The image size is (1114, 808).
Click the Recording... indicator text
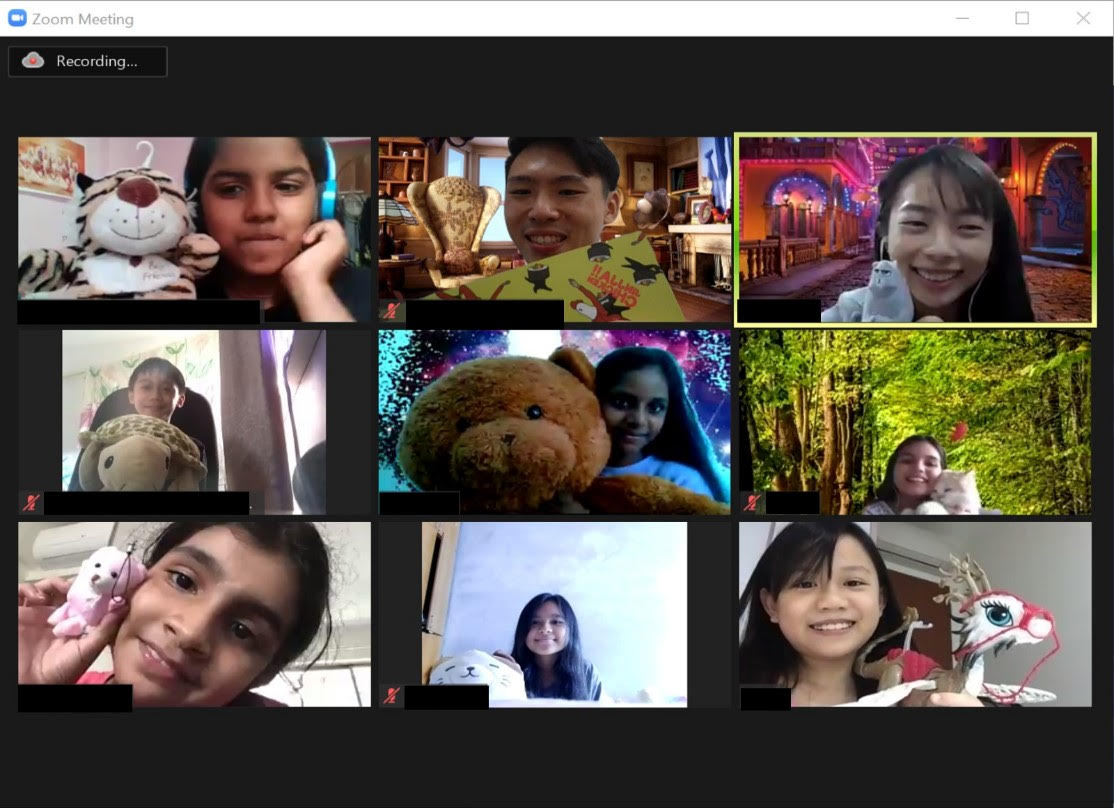click(97, 61)
